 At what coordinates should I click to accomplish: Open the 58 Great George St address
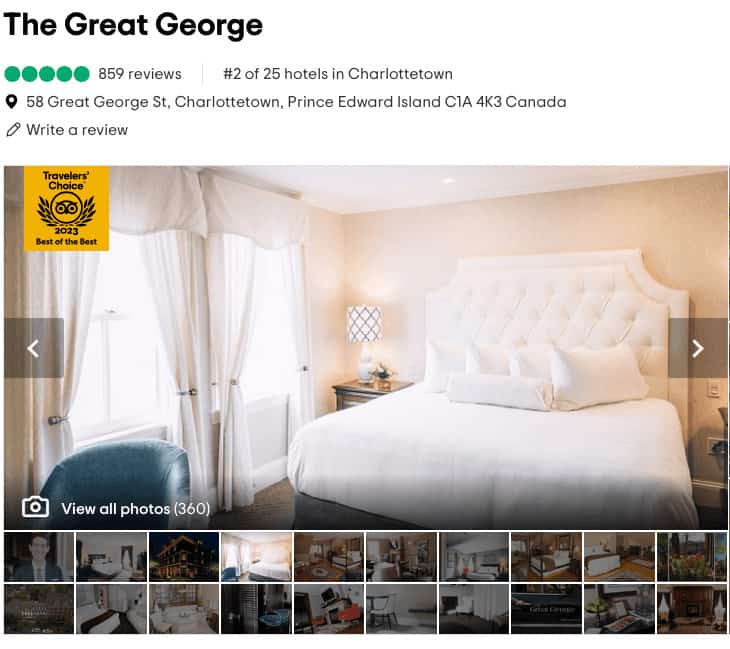[x=296, y=101]
